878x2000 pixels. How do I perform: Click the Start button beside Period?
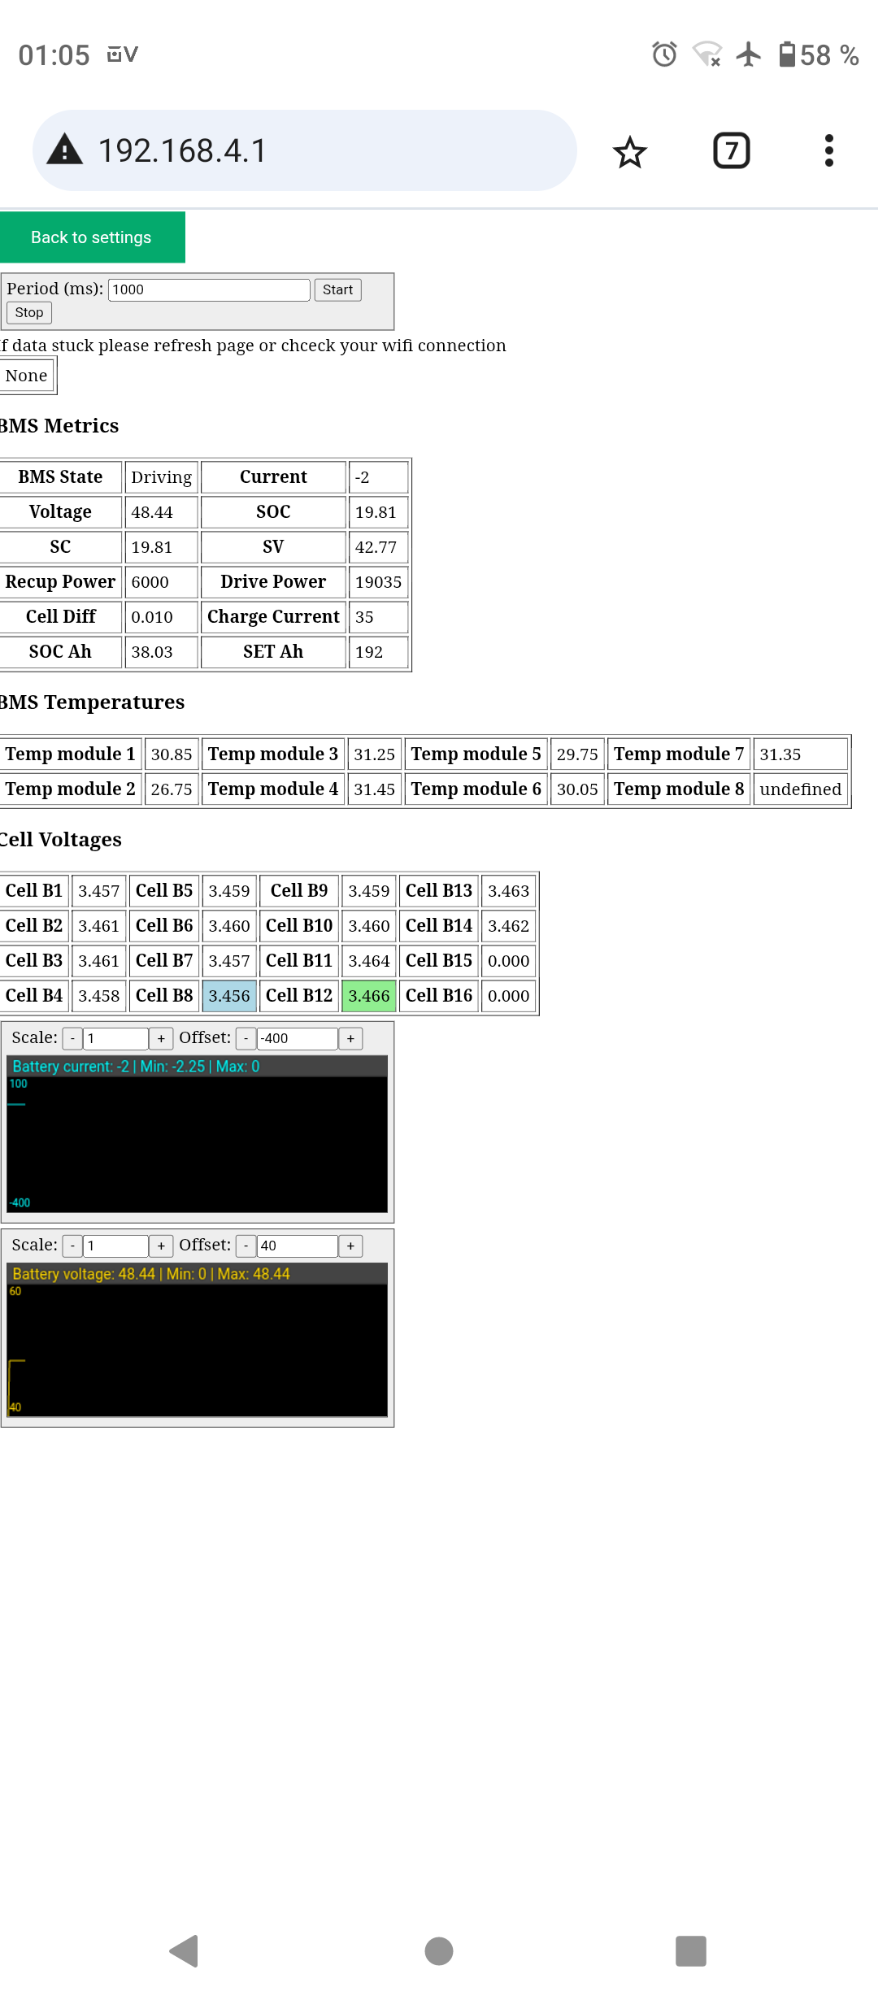coord(337,290)
